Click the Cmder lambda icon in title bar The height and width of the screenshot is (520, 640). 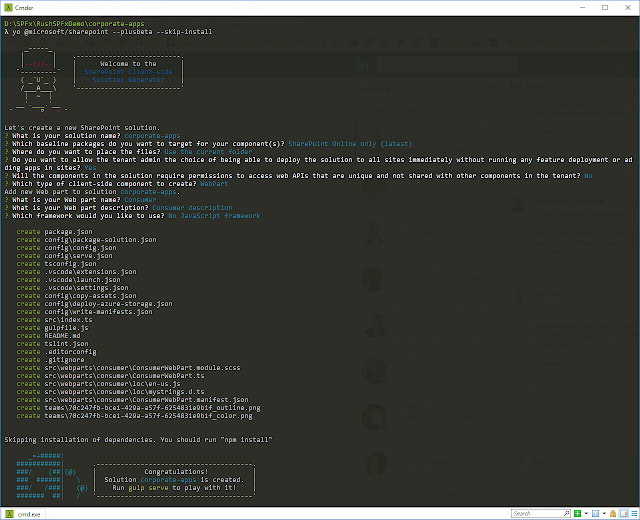pyautogui.click(x=8, y=8)
